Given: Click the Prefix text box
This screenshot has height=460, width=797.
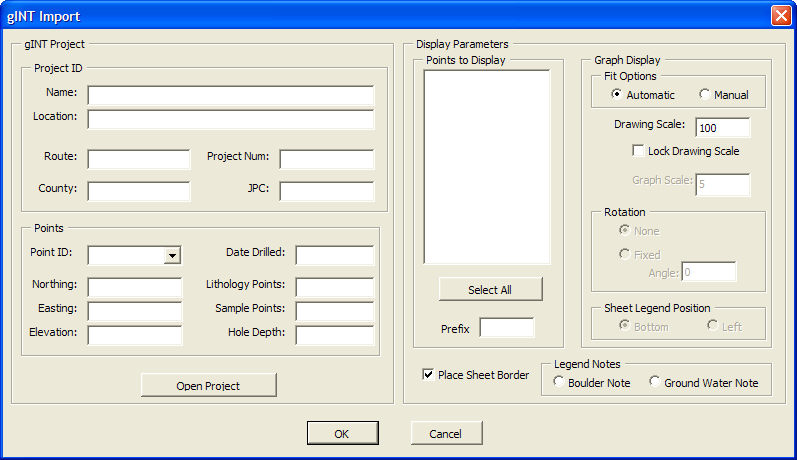Looking at the screenshot, I should click(x=506, y=328).
